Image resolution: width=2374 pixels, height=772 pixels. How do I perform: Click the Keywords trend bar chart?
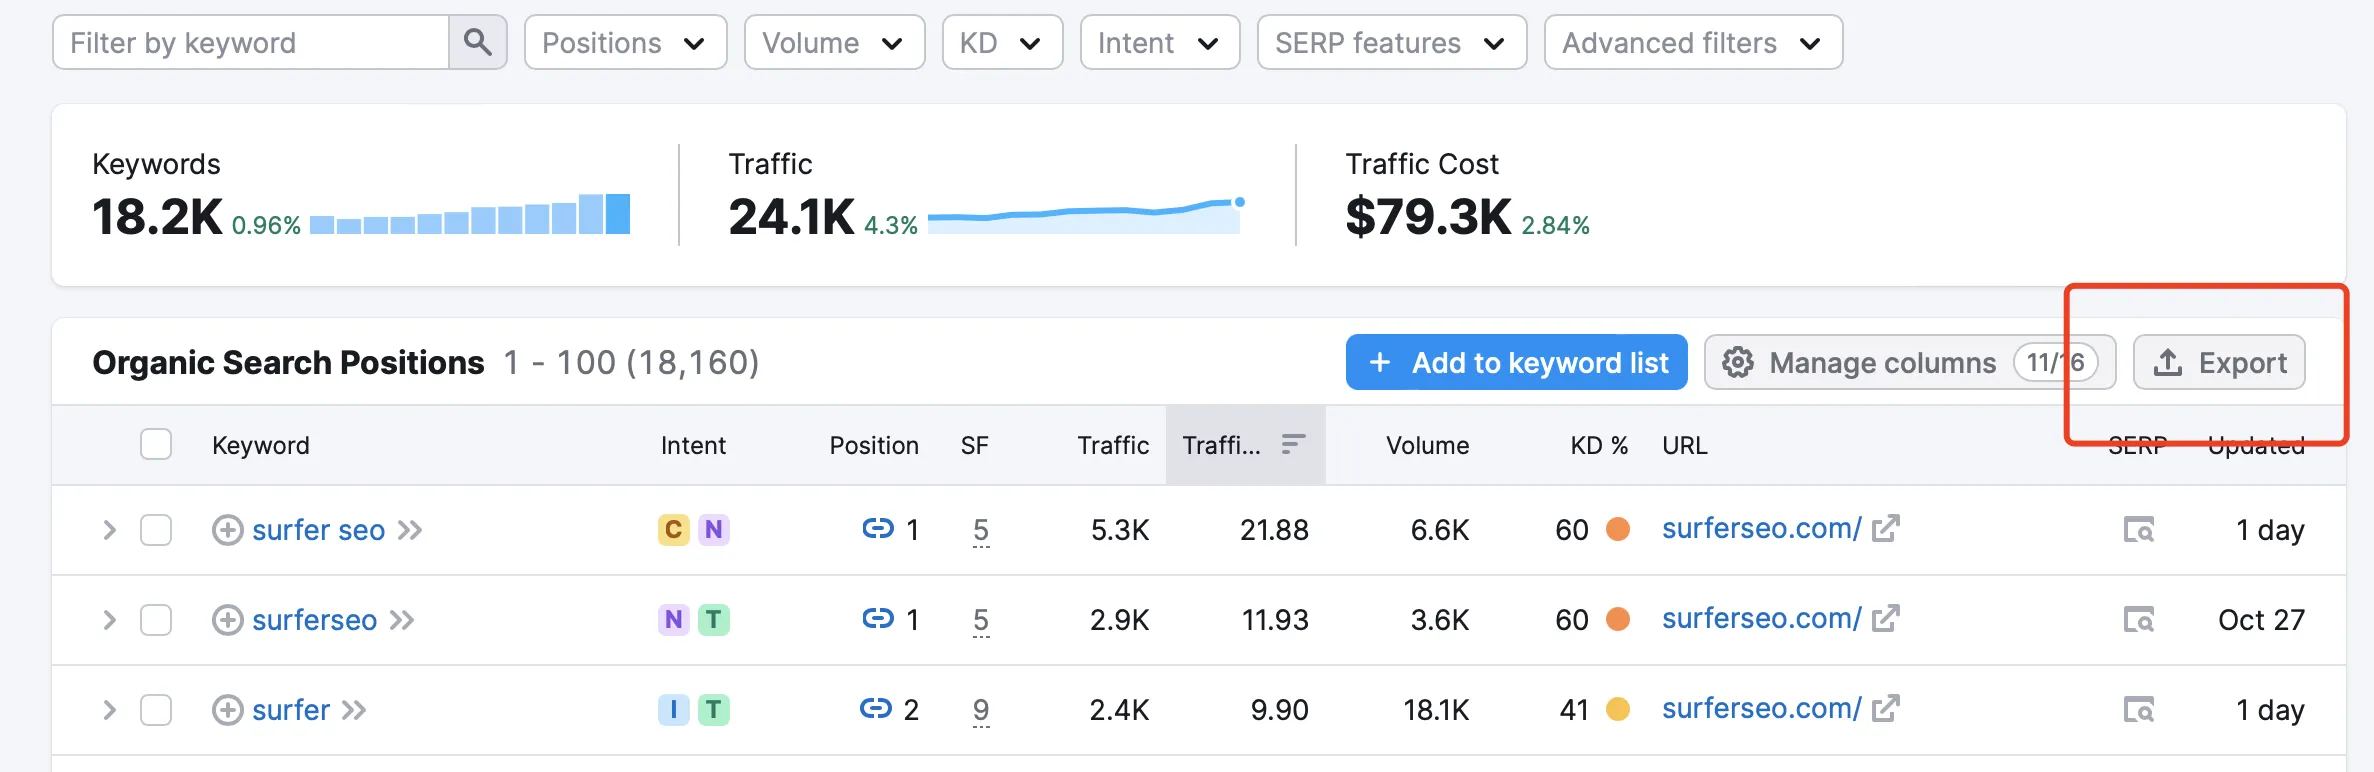point(470,214)
